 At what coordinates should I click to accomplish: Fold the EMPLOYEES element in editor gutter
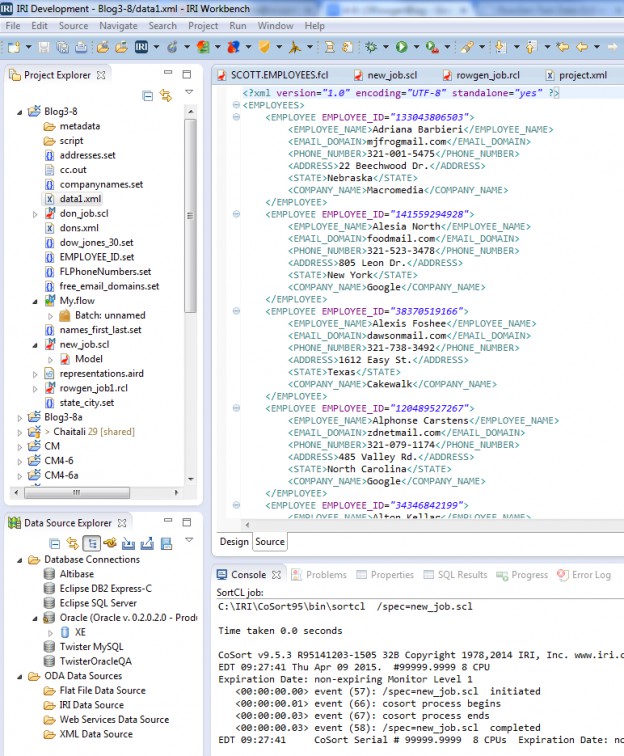click(236, 105)
